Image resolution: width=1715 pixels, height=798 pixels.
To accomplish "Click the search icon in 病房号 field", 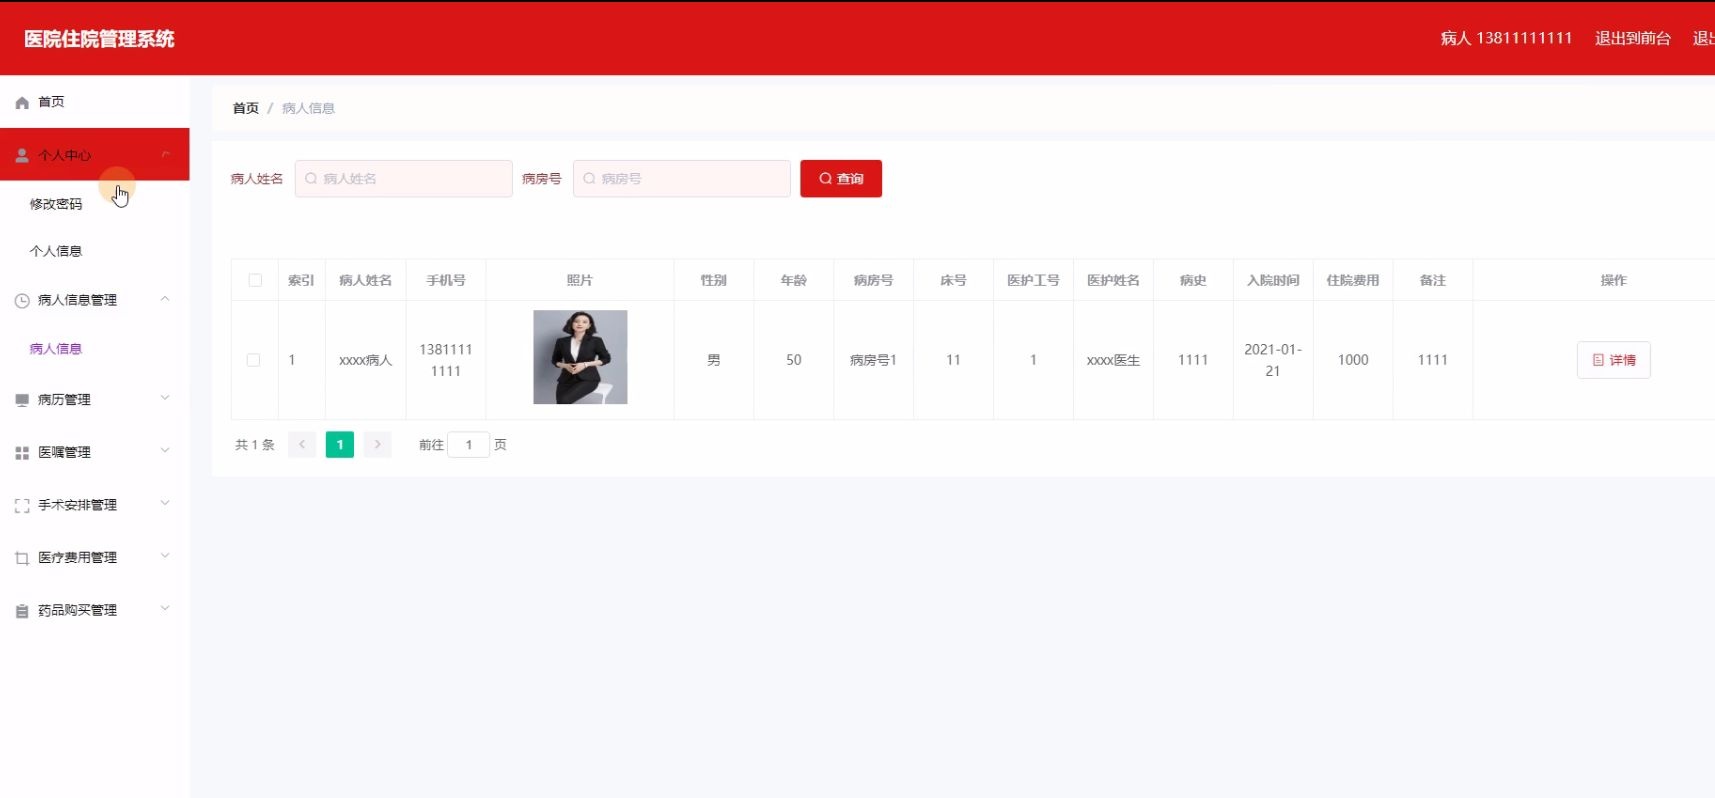I will click(589, 179).
